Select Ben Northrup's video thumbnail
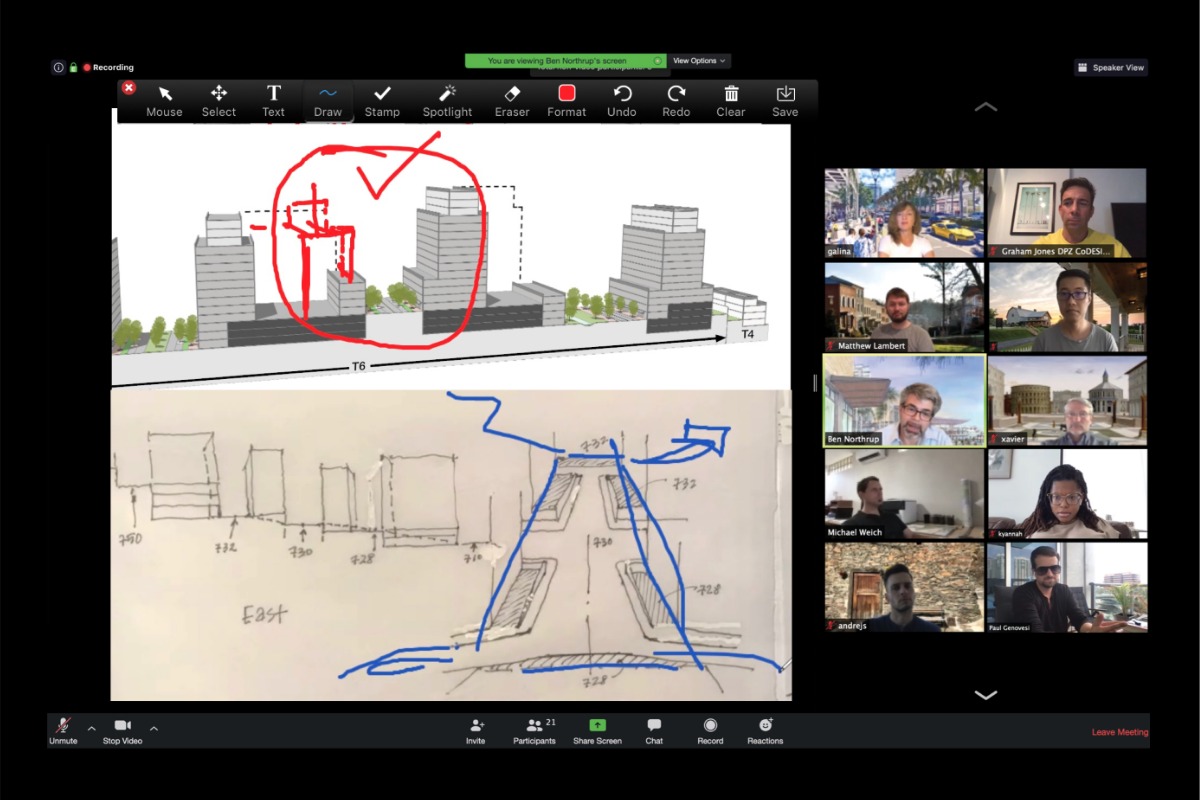Image resolution: width=1200 pixels, height=800 pixels. (904, 400)
